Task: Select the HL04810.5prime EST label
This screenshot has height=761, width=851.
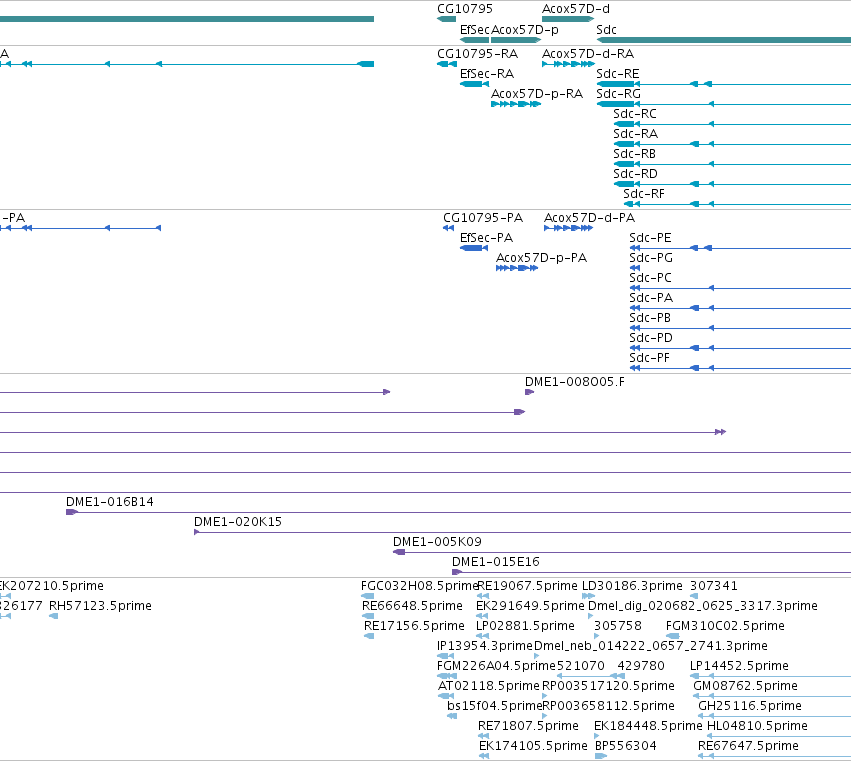Action: tap(757, 727)
